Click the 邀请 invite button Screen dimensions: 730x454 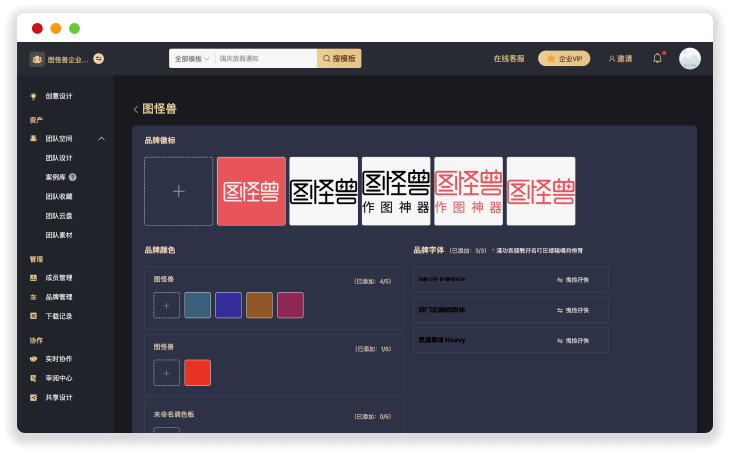tap(620, 59)
